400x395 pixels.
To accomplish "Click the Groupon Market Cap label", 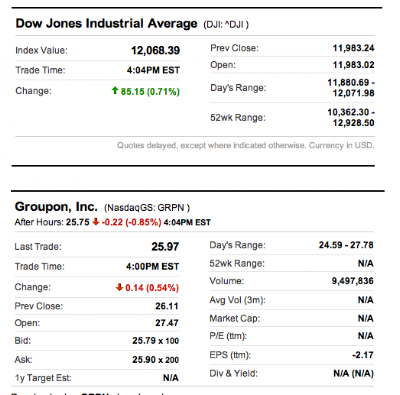I will click(235, 319).
